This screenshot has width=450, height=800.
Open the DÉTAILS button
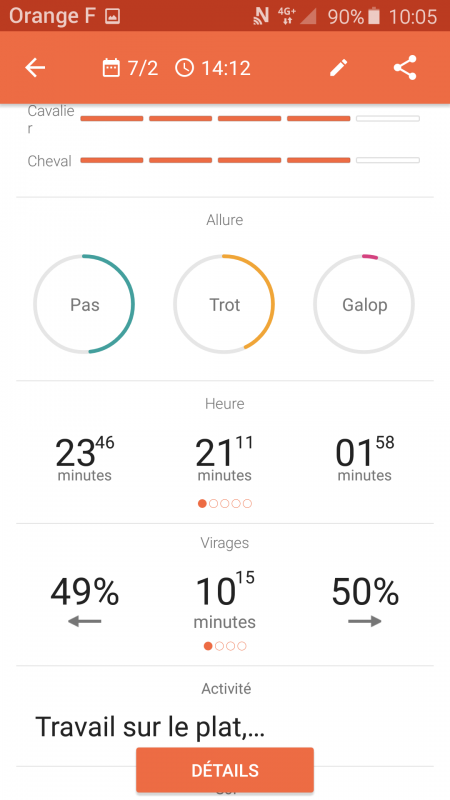click(224, 770)
